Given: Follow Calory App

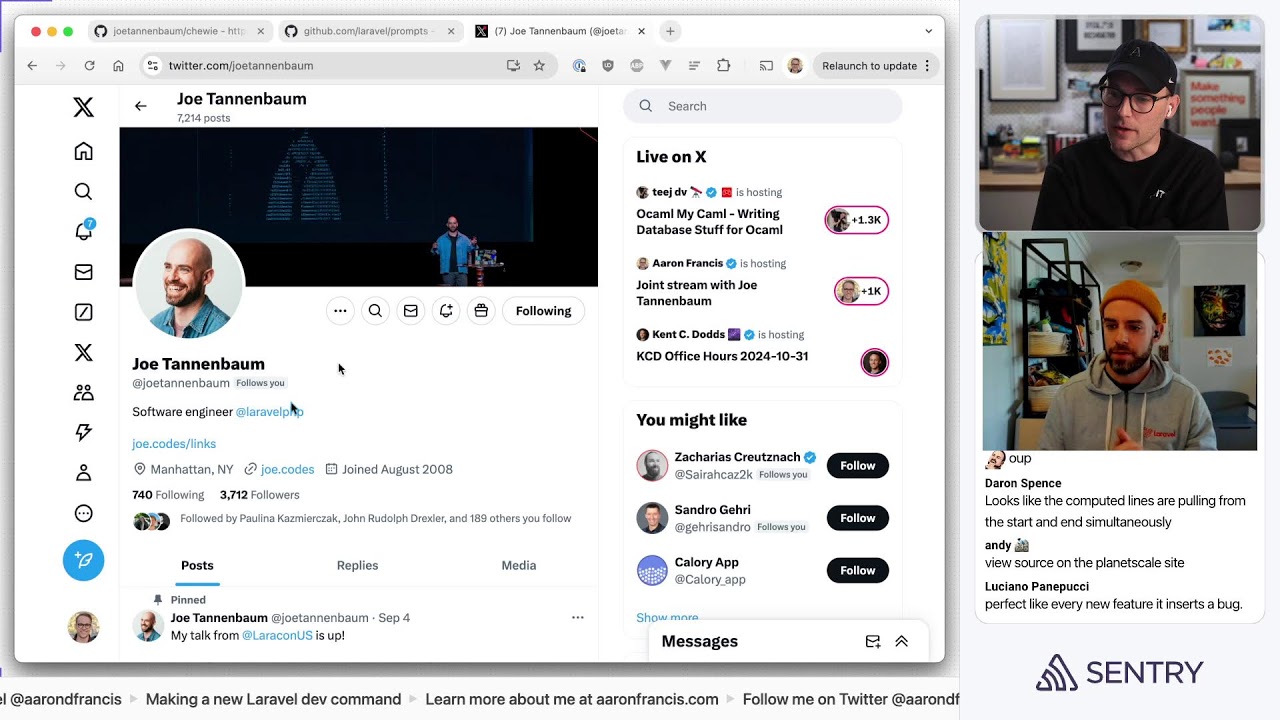Looking at the screenshot, I should click(858, 571).
